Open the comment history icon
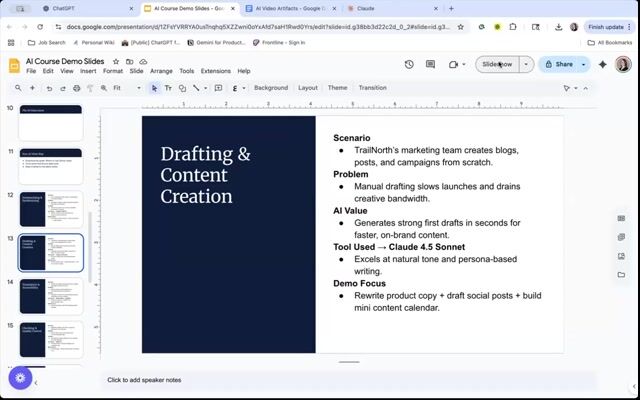 click(430, 64)
